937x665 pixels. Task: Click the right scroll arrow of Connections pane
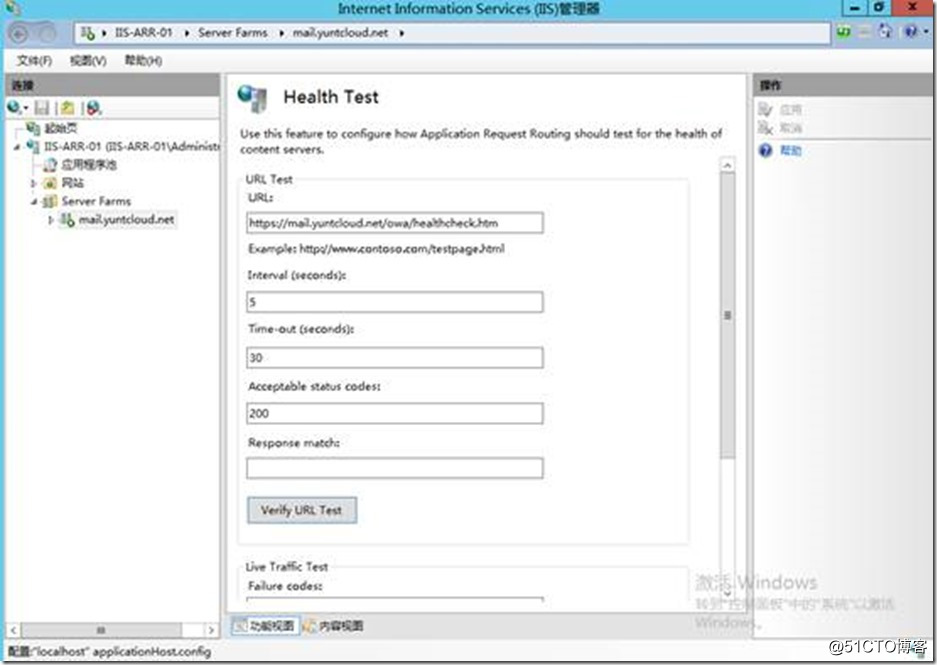(x=211, y=630)
